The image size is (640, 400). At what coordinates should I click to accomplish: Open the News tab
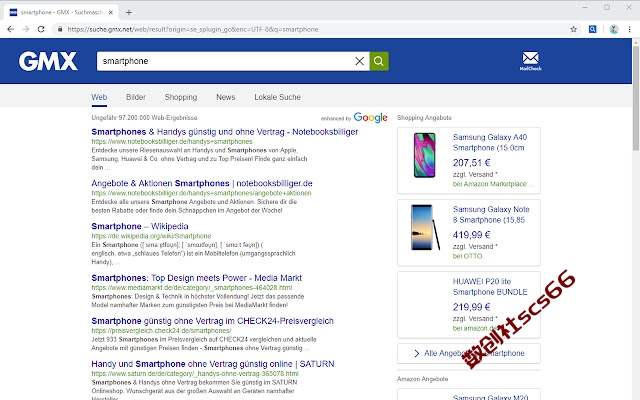click(226, 97)
